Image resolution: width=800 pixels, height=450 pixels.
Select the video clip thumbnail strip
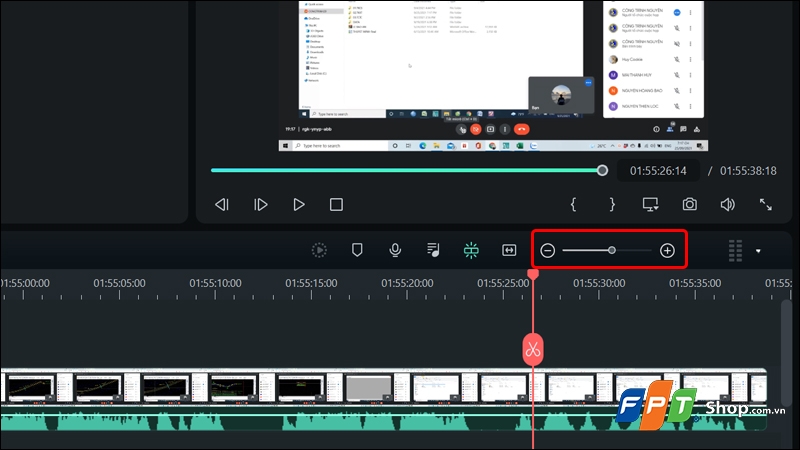click(x=383, y=387)
